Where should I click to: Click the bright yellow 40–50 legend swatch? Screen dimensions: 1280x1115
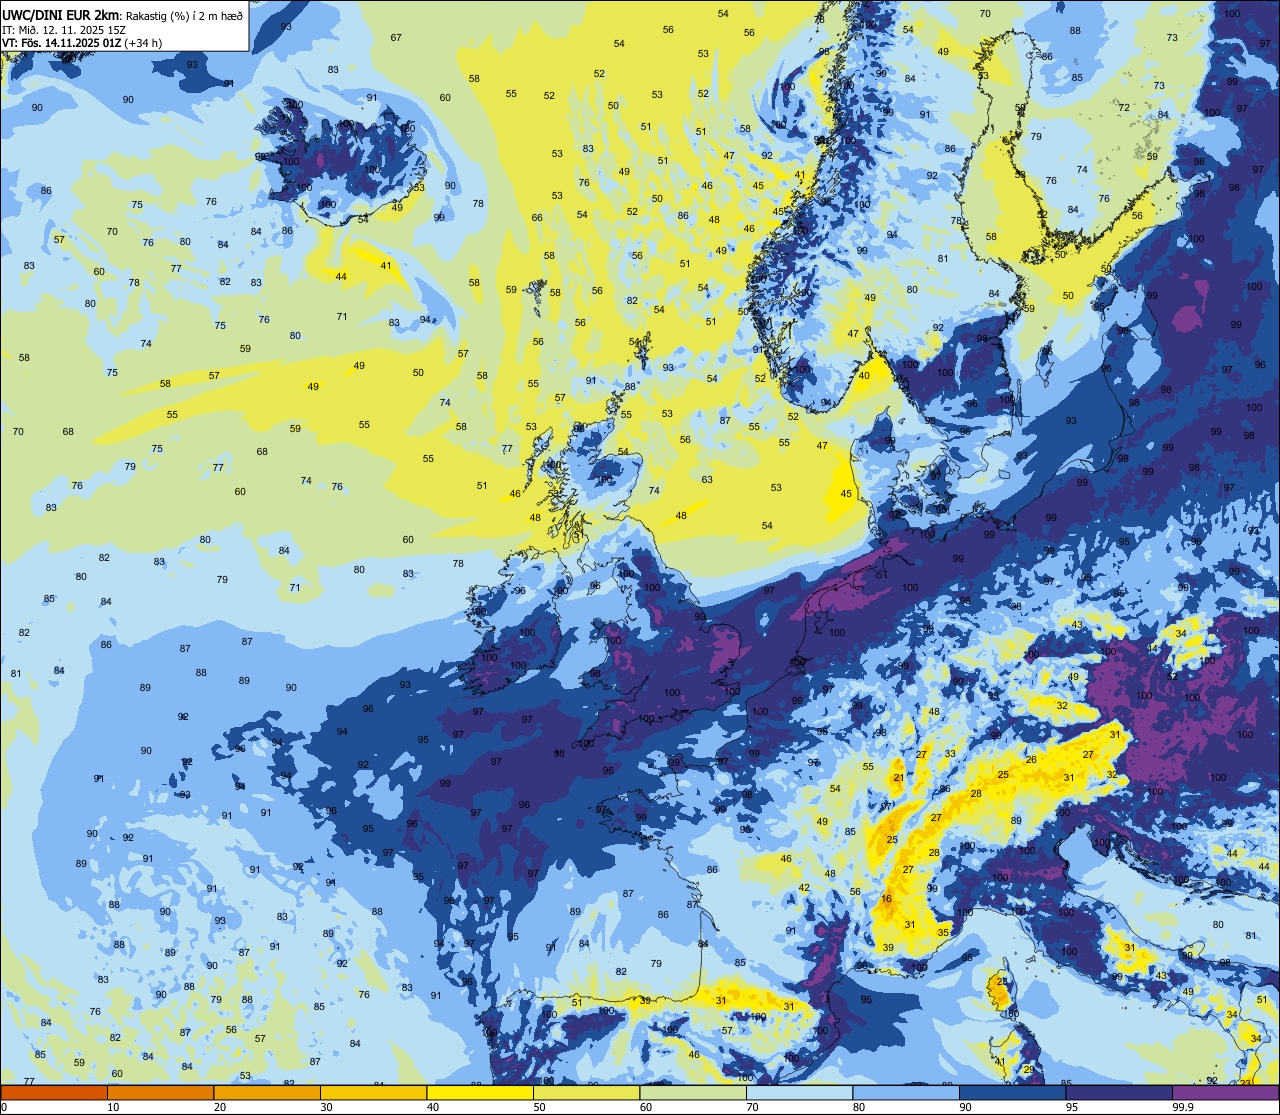(x=480, y=1093)
